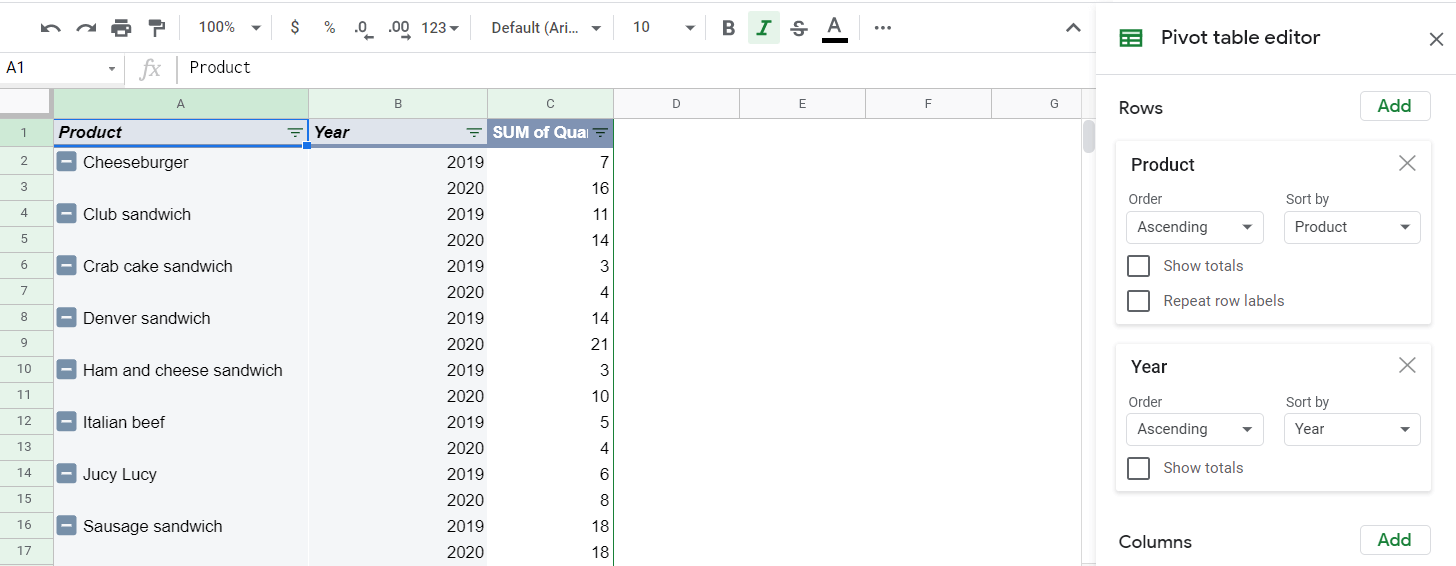Viewport: 1456px width, 566px height.
Task: Open the text color picker
Action: [x=835, y=28]
